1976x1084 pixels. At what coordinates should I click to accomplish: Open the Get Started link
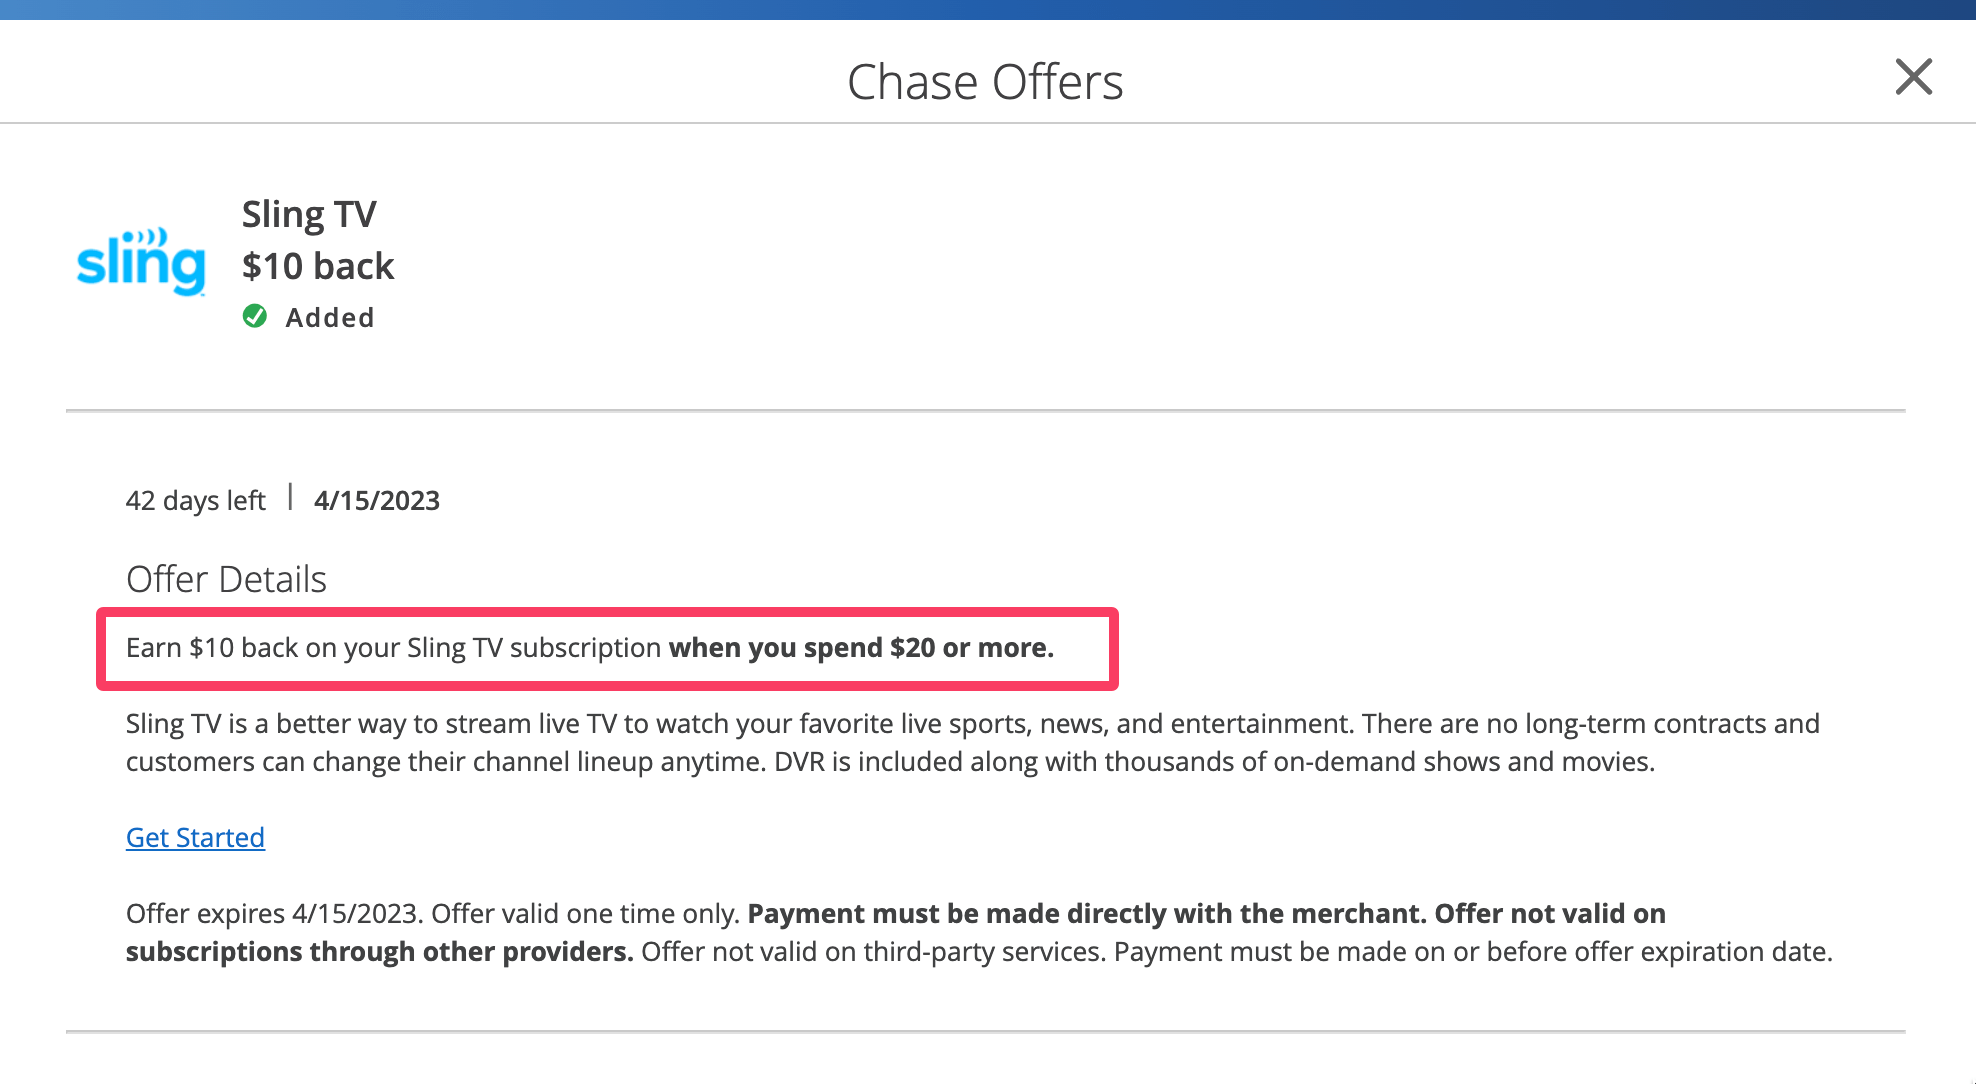pyautogui.click(x=195, y=837)
